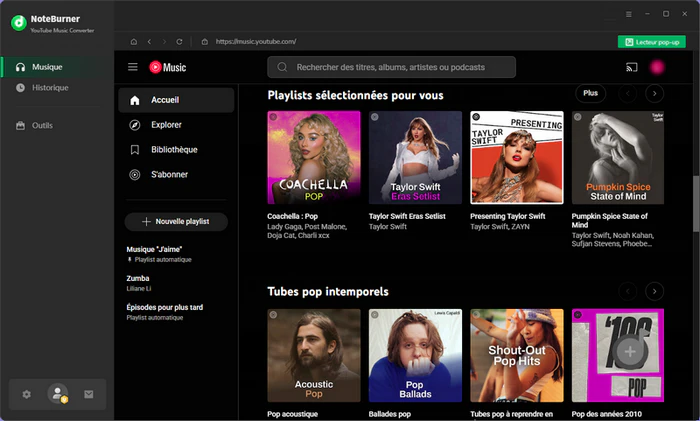Click the search field for titles and albums
This screenshot has width=700, height=421.
[x=391, y=67]
